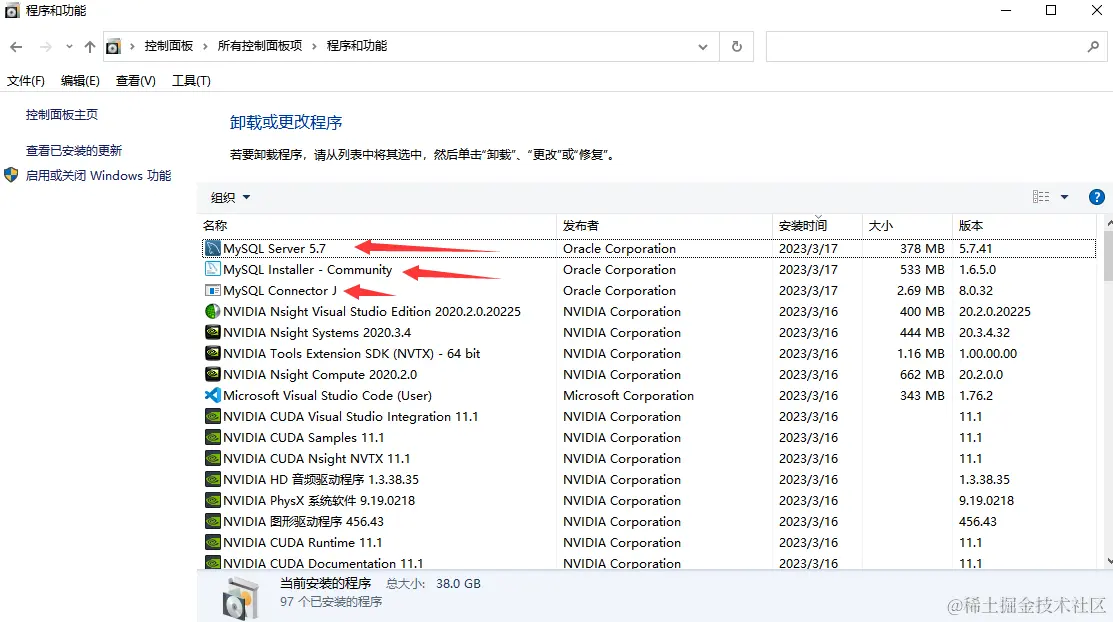Image resolution: width=1113 pixels, height=622 pixels.
Task: Select MySQL Installer - Community entry name
Action: [x=307, y=270]
